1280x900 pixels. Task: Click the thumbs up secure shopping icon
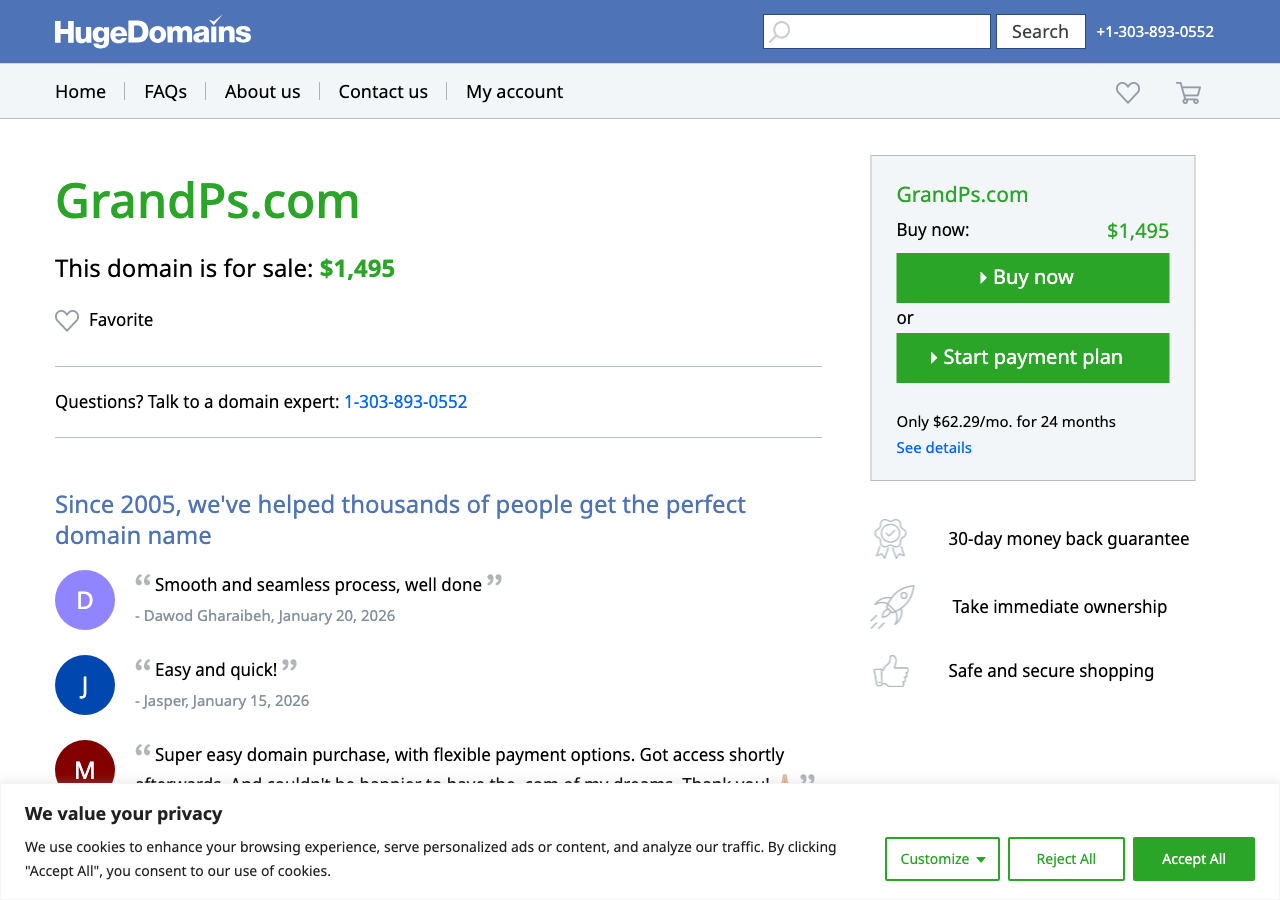(x=891, y=671)
